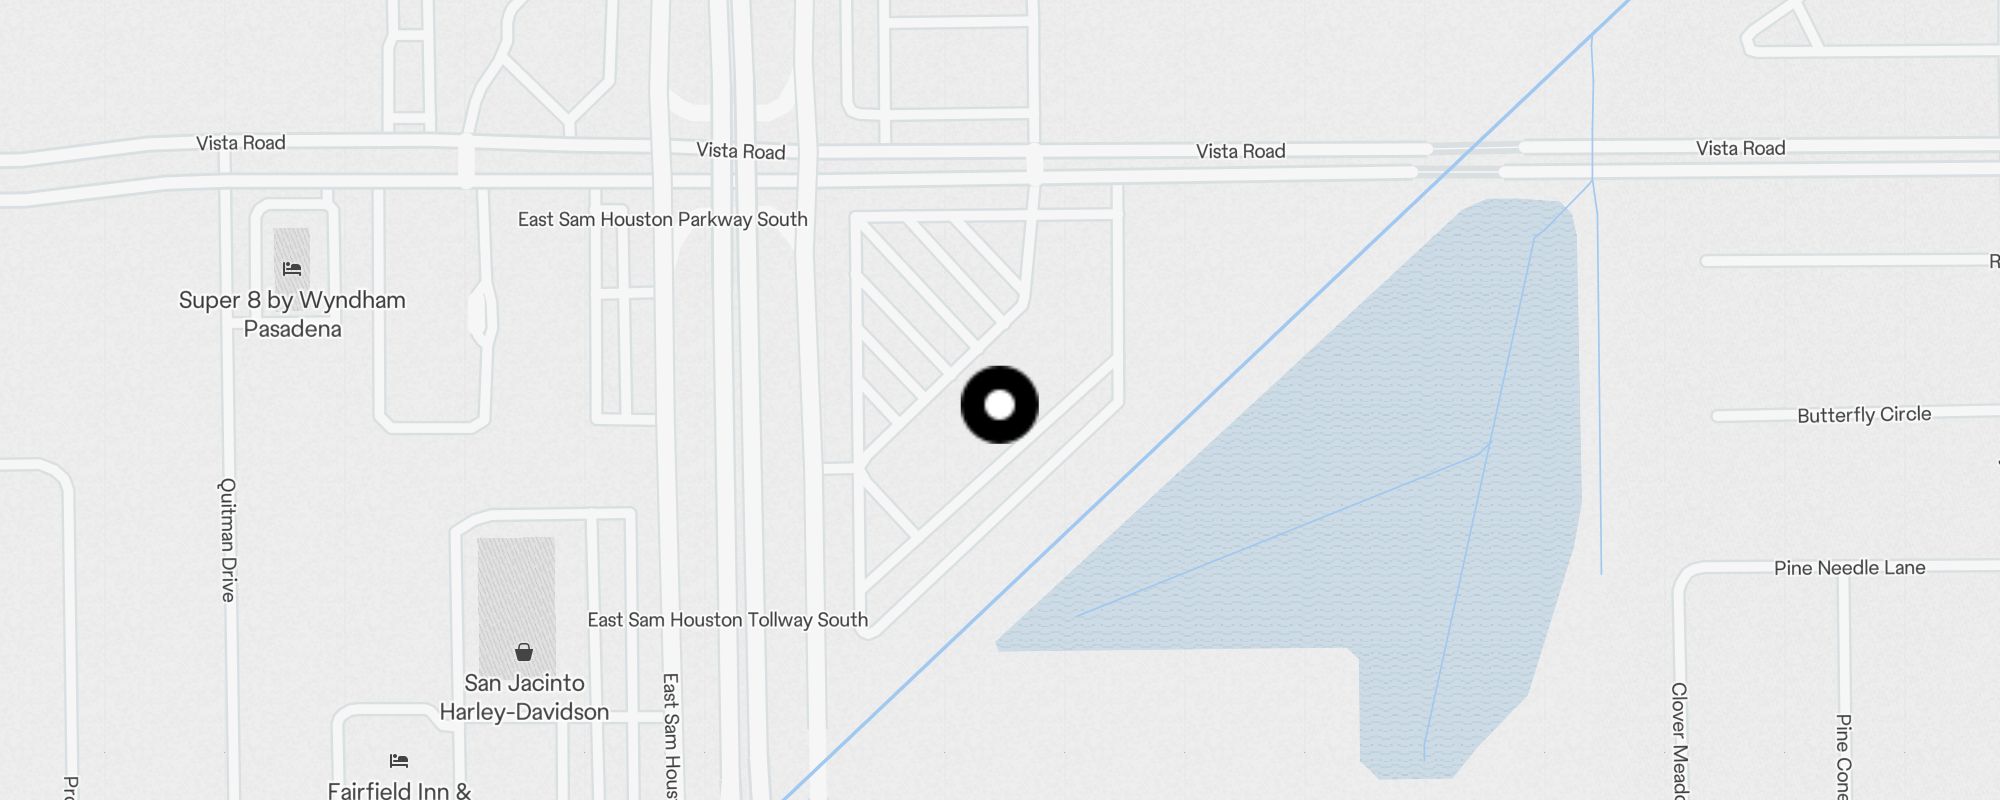
Task: Click East Sam Houston Tollway South label
Action: tap(727, 620)
